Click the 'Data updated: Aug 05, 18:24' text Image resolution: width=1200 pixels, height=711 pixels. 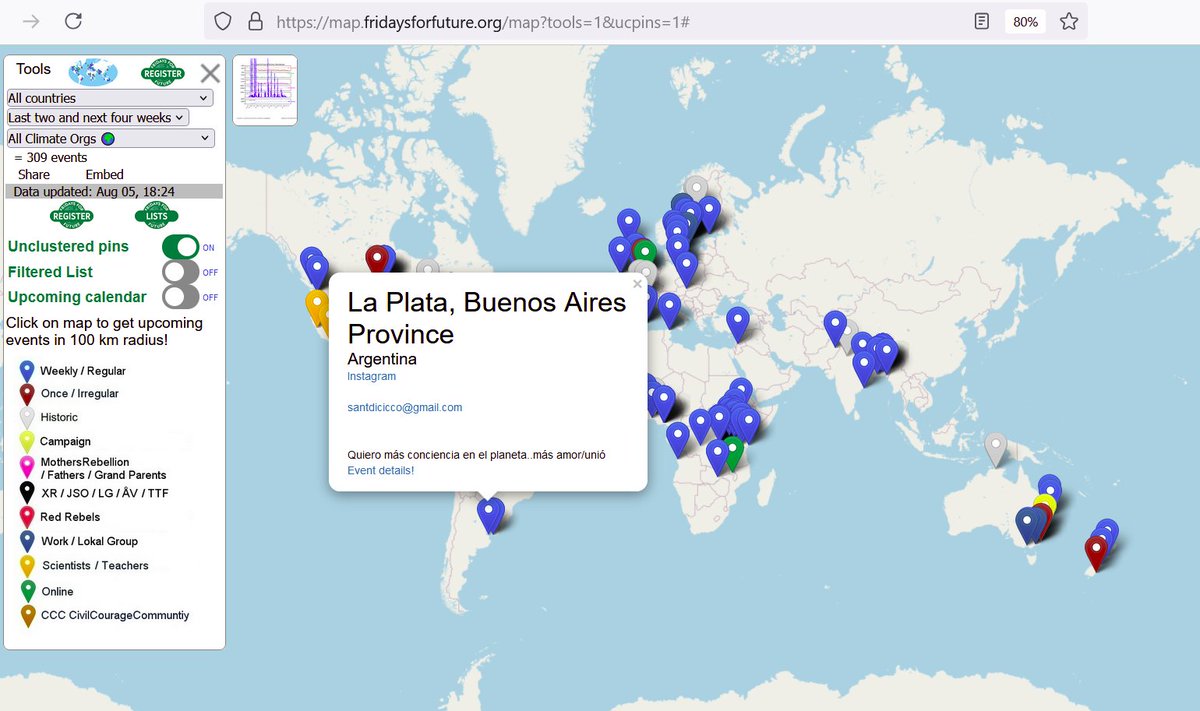[94, 191]
